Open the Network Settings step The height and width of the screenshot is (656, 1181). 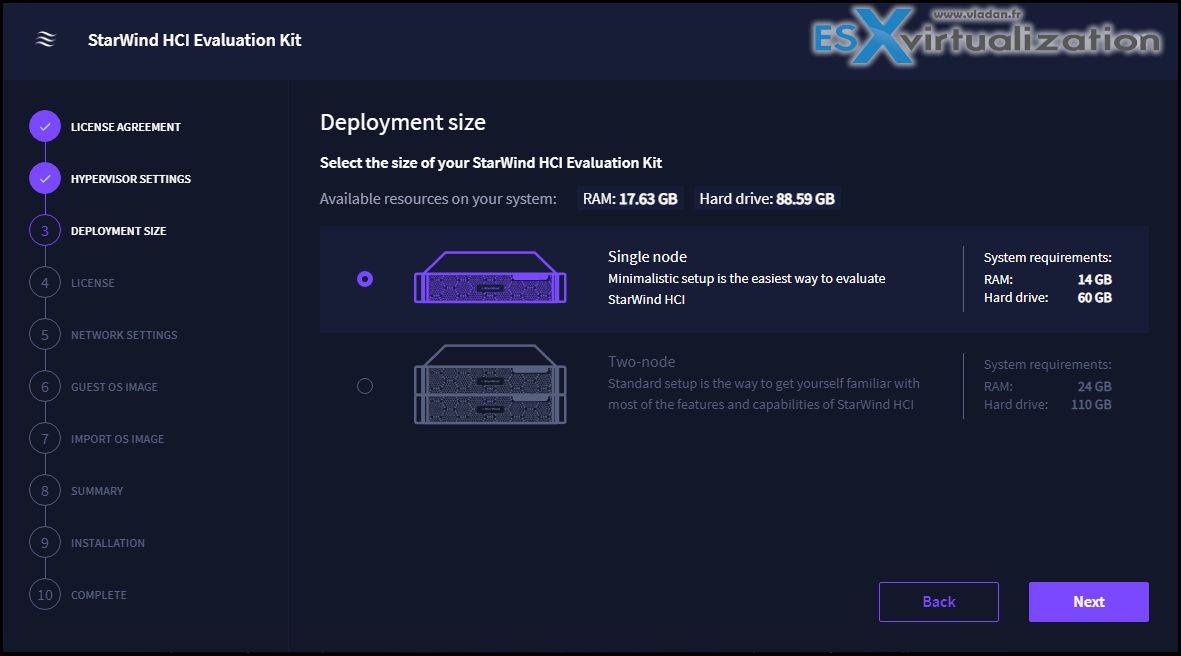click(x=124, y=335)
